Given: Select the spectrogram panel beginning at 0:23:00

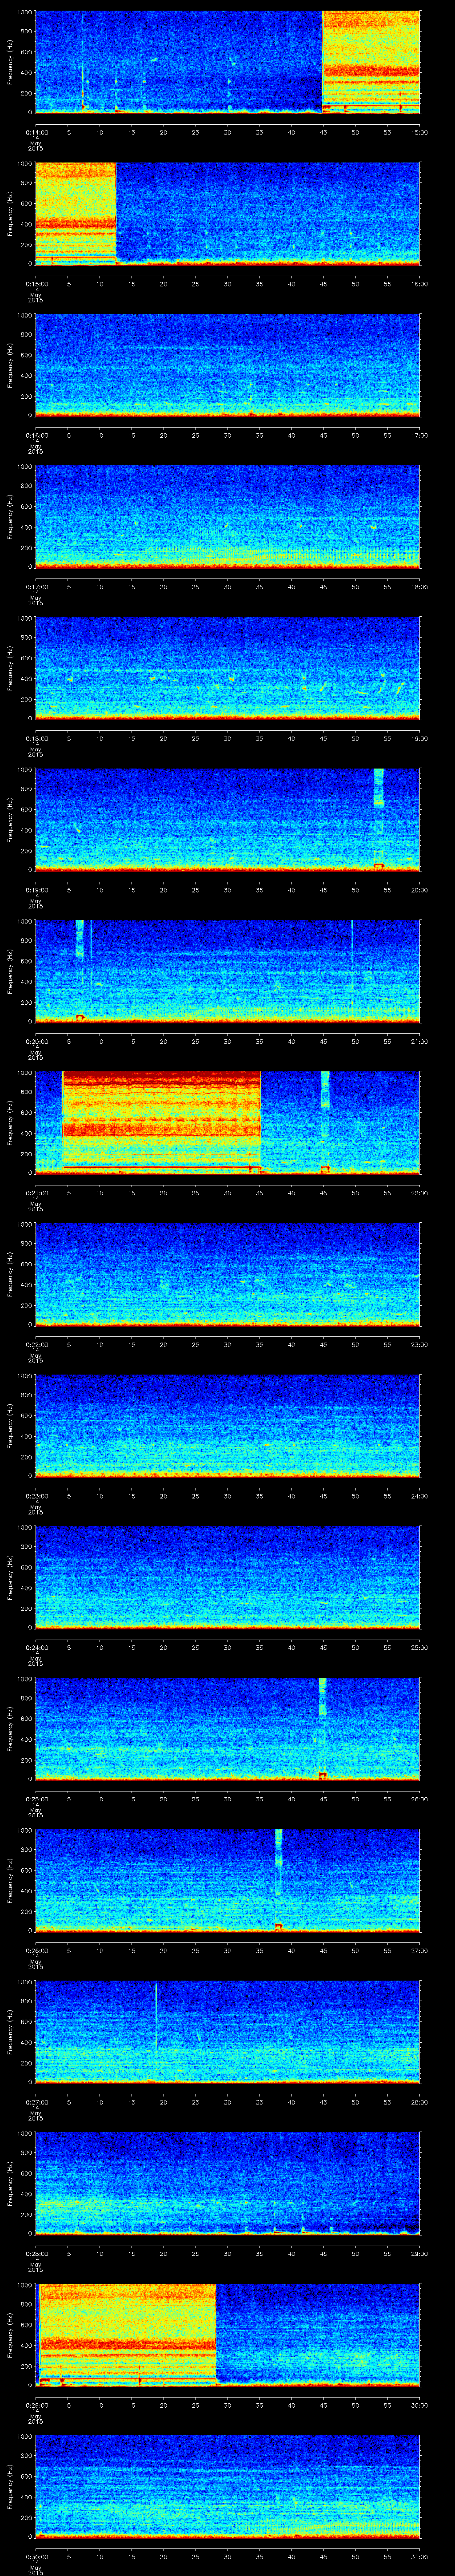Looking at the screenshot, I should [228, 1425].
